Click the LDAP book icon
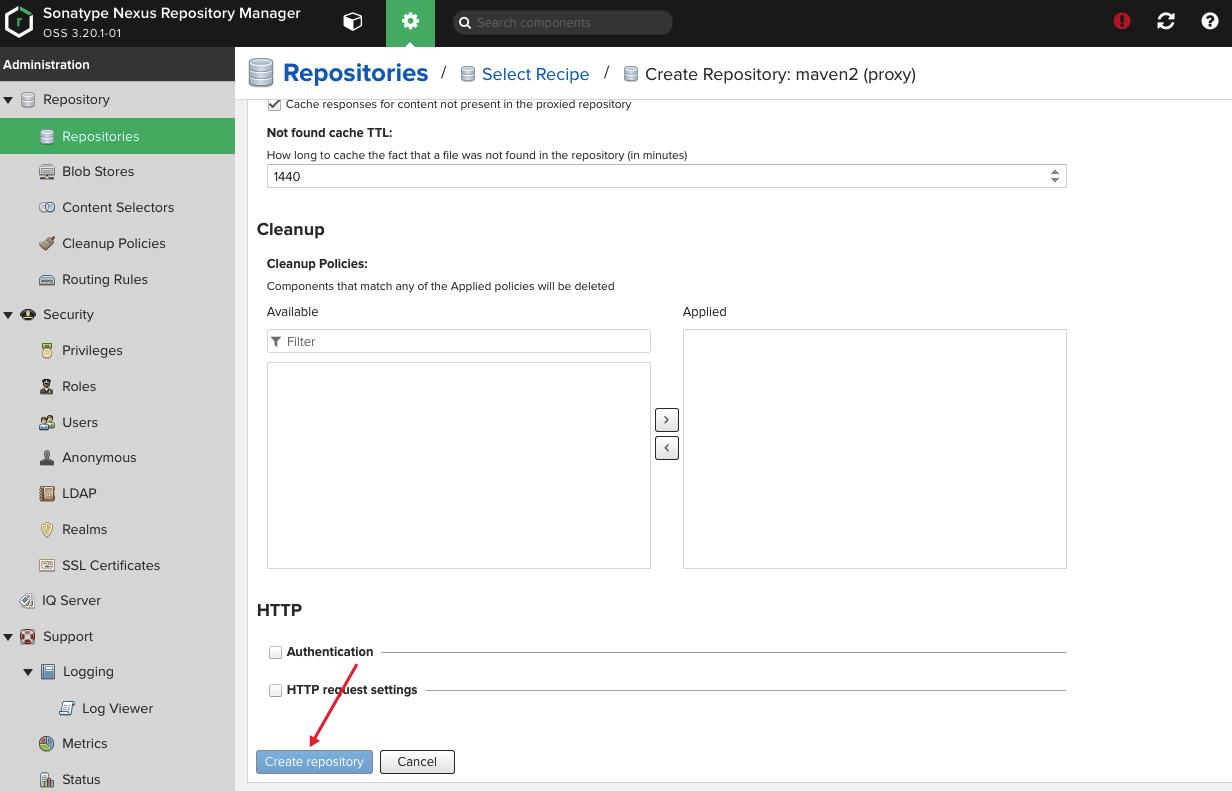This screenshot has height=791, width=1232. [47, 494]
